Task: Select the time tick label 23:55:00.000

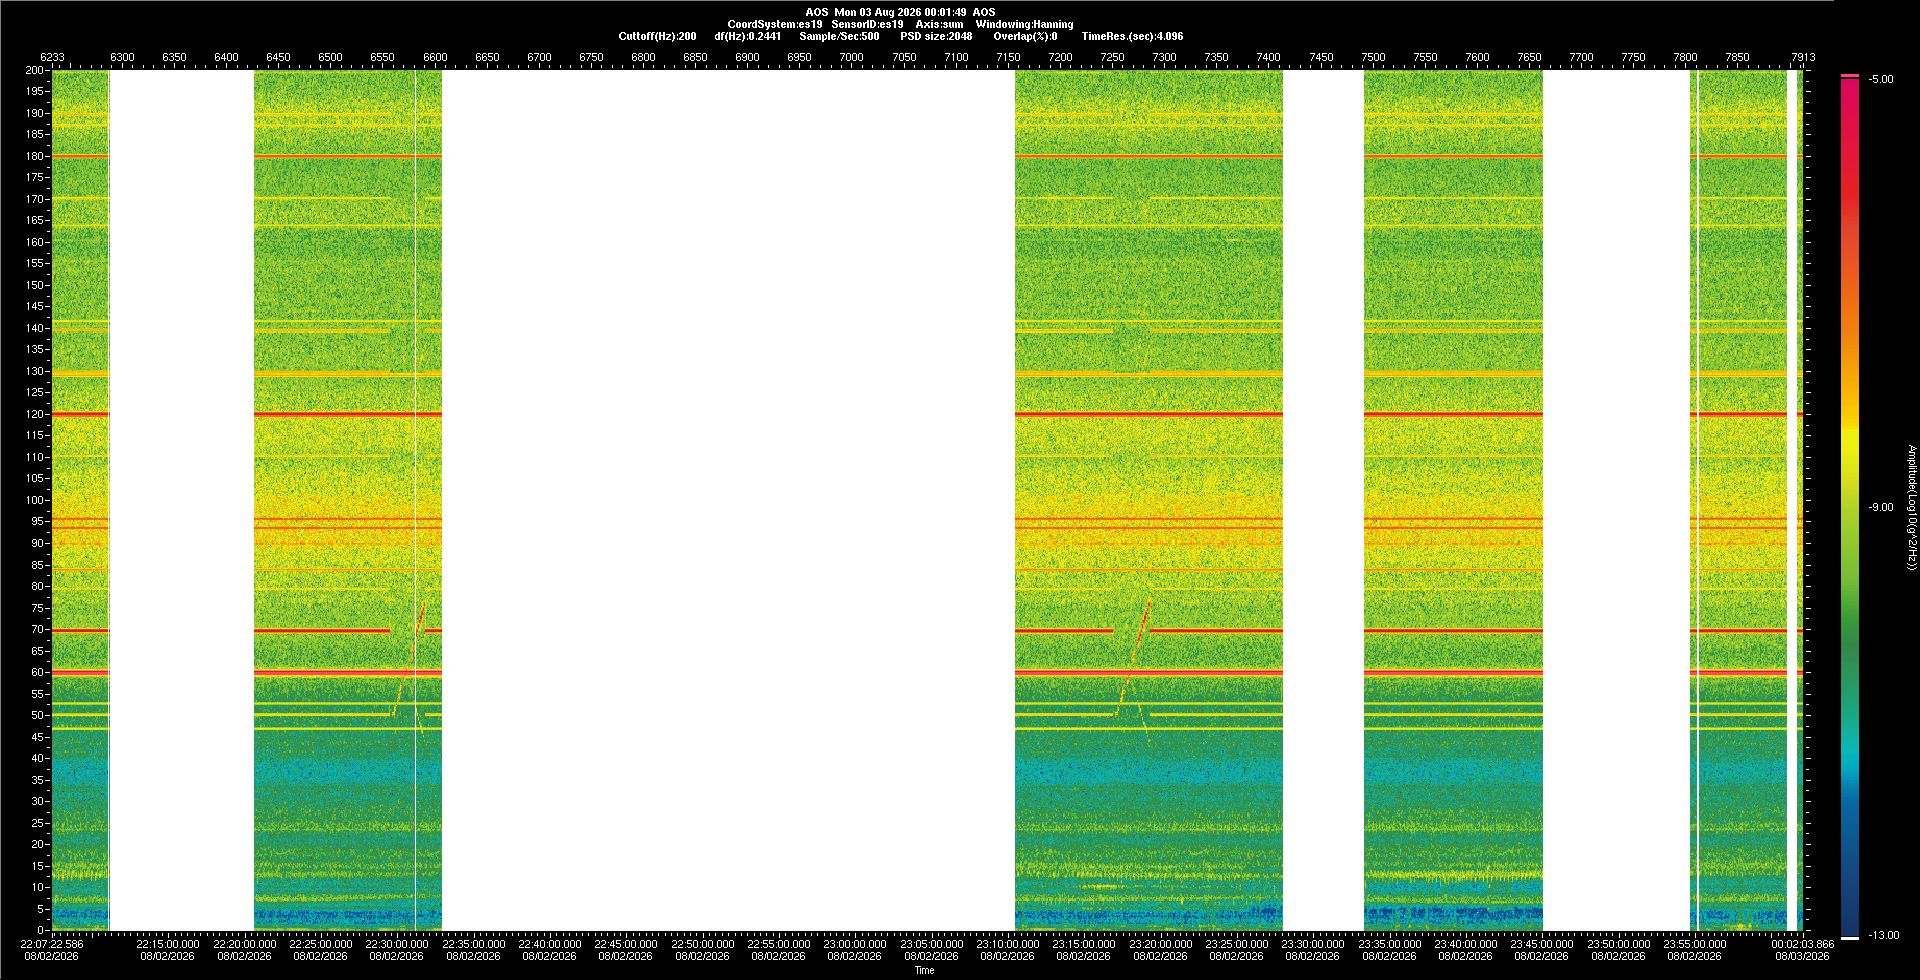Action: [1695, 944]
